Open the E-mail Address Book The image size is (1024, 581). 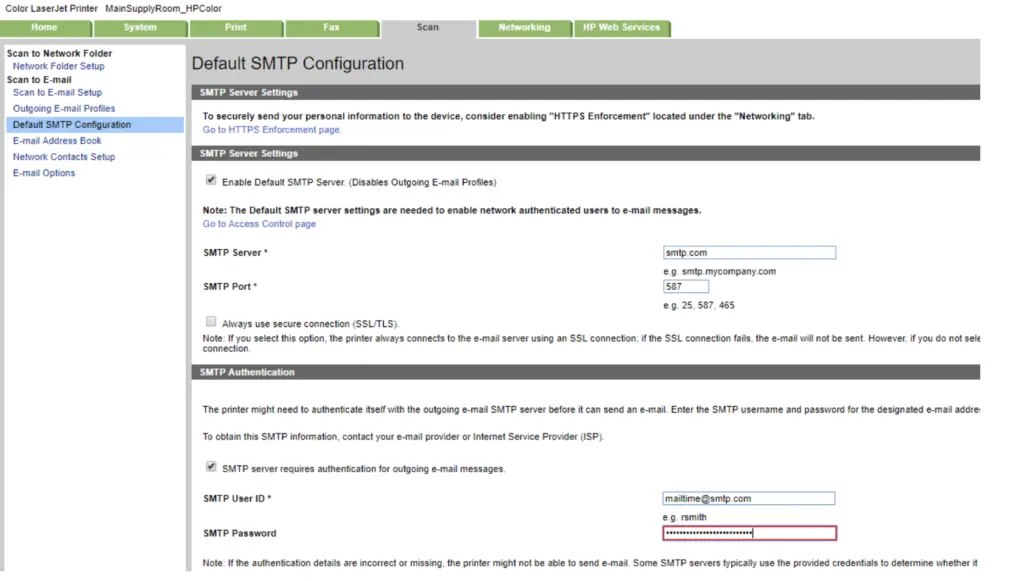58,140
